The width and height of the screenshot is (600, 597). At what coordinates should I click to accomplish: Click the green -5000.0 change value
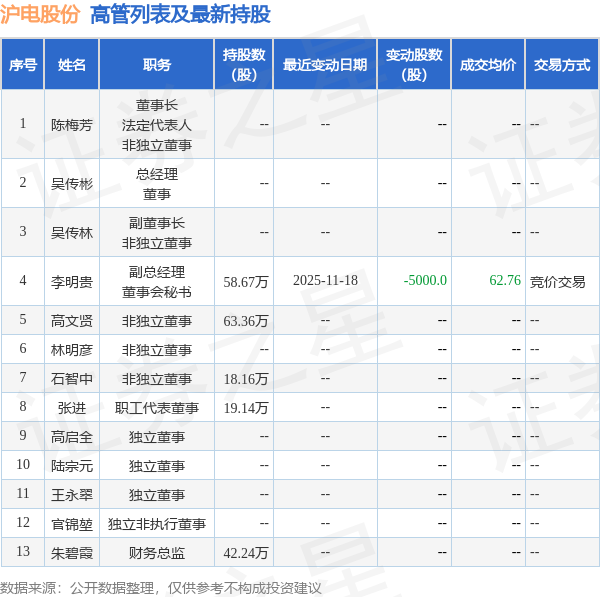tap(425, 281)
